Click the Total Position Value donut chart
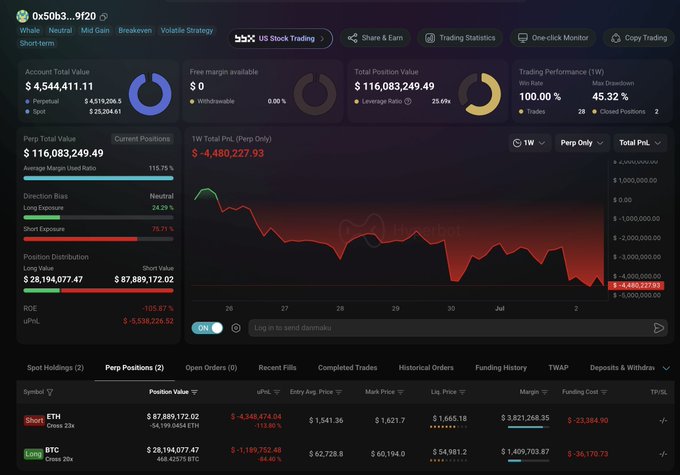Image resolution: width=680 pixels, height=475 pixels. click(480, 94)
